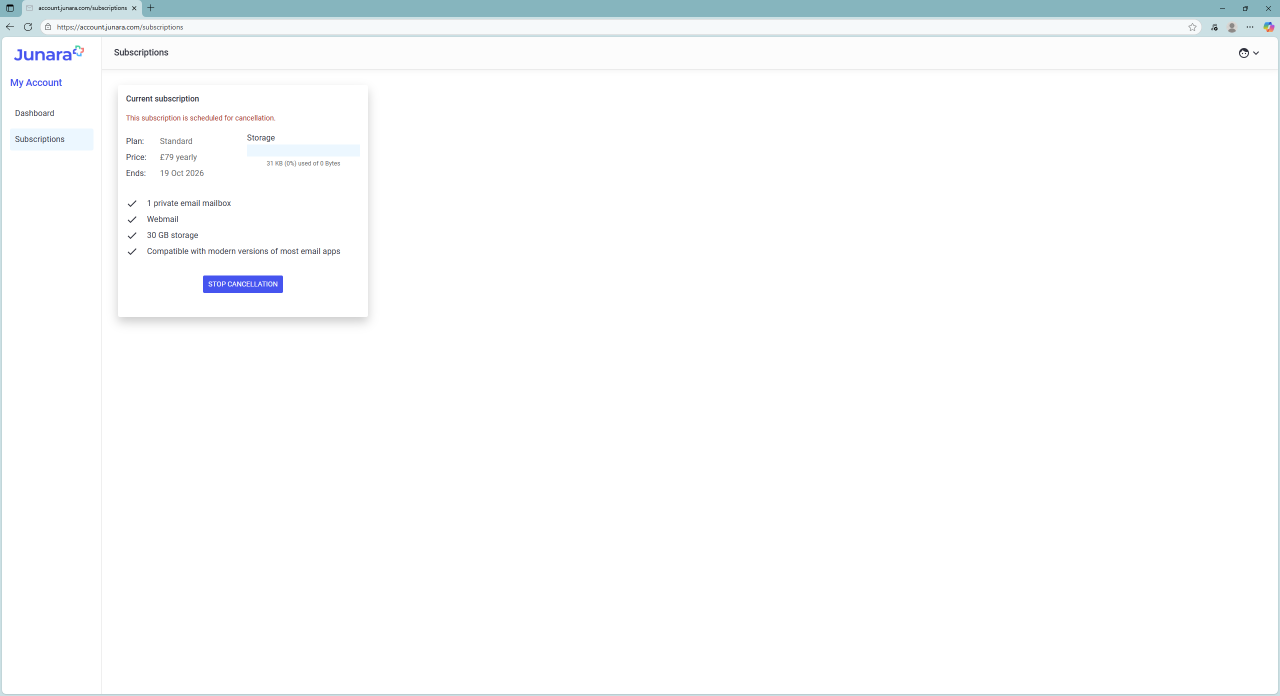Click the My Account heading
The height and width of the screenshot is (696, 1280).
36,83
